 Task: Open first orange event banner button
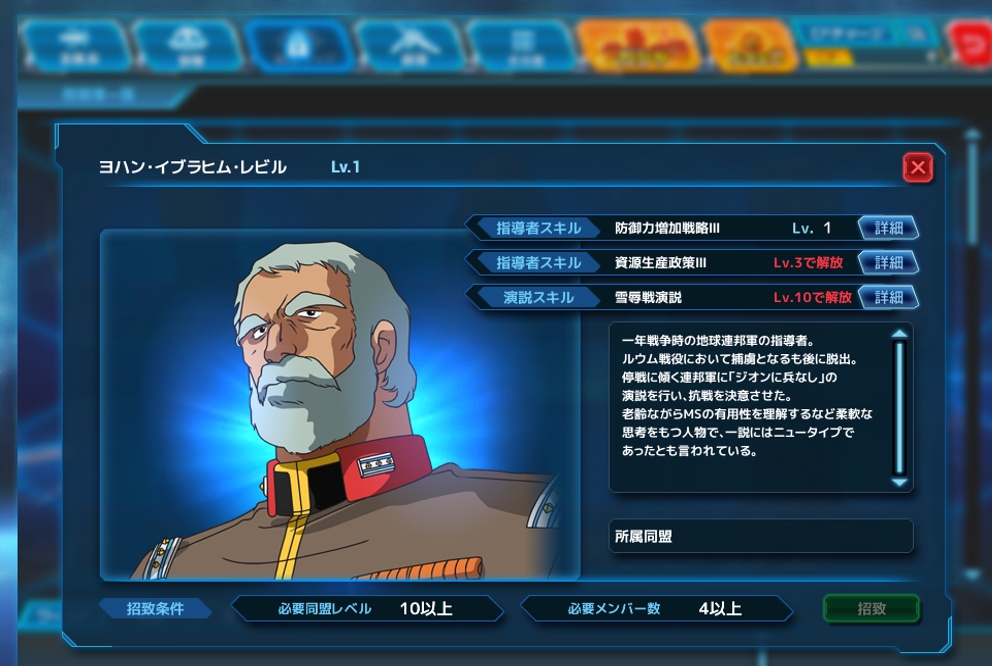coord(639,46)
